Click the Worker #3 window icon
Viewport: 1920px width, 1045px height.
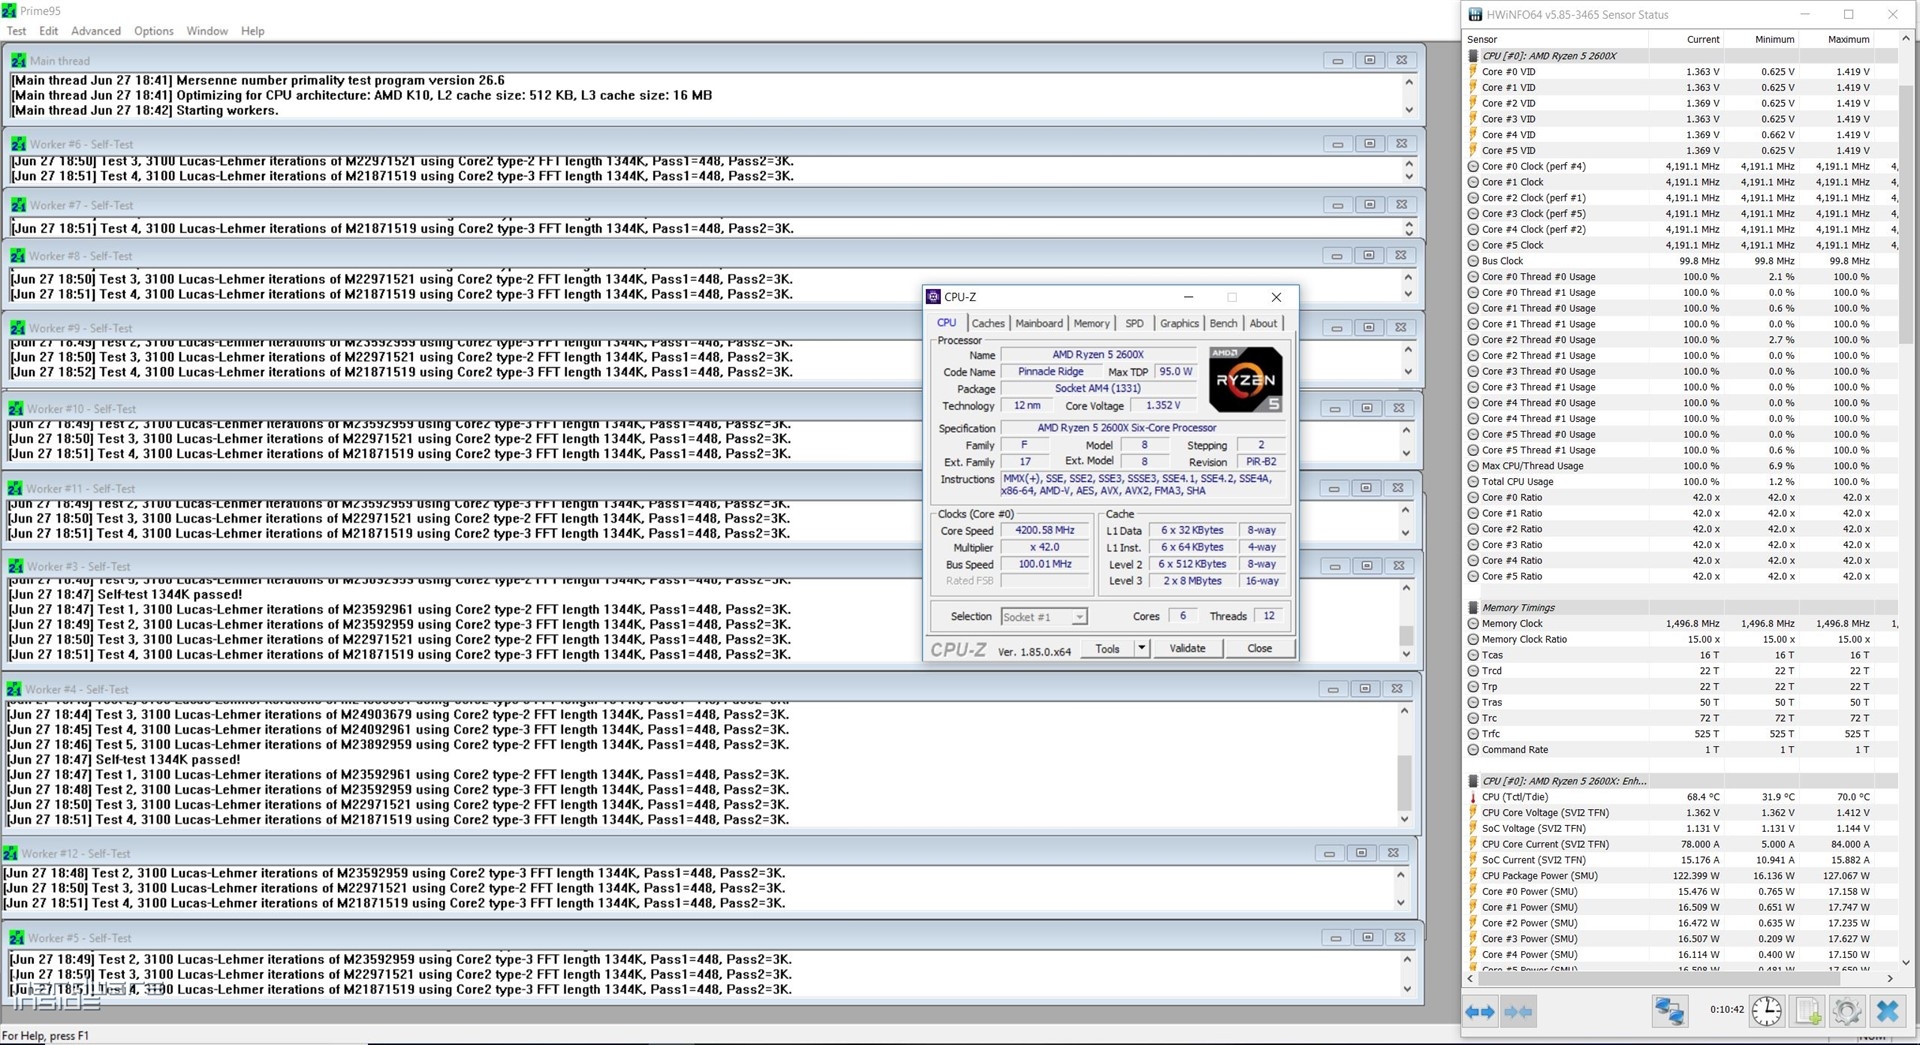click(15, 566)
